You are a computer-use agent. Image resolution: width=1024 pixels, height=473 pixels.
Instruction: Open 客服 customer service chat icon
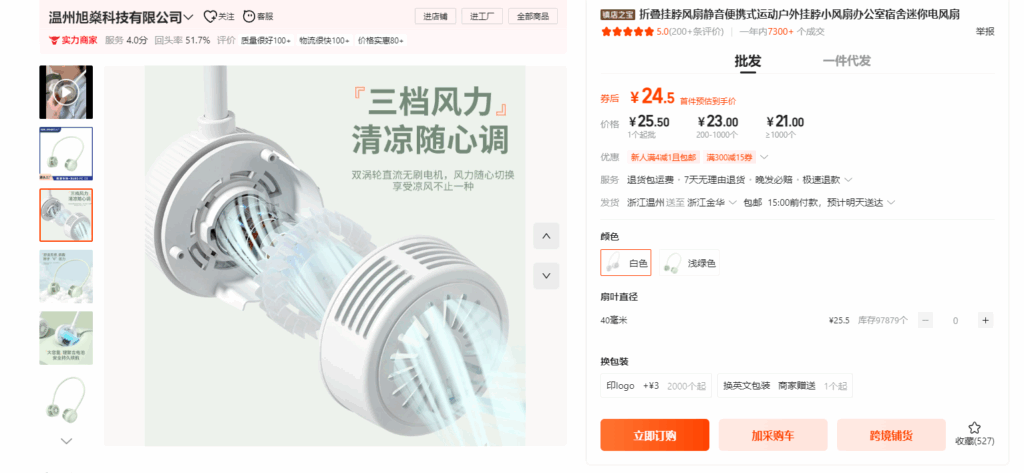tap(249, 16)
